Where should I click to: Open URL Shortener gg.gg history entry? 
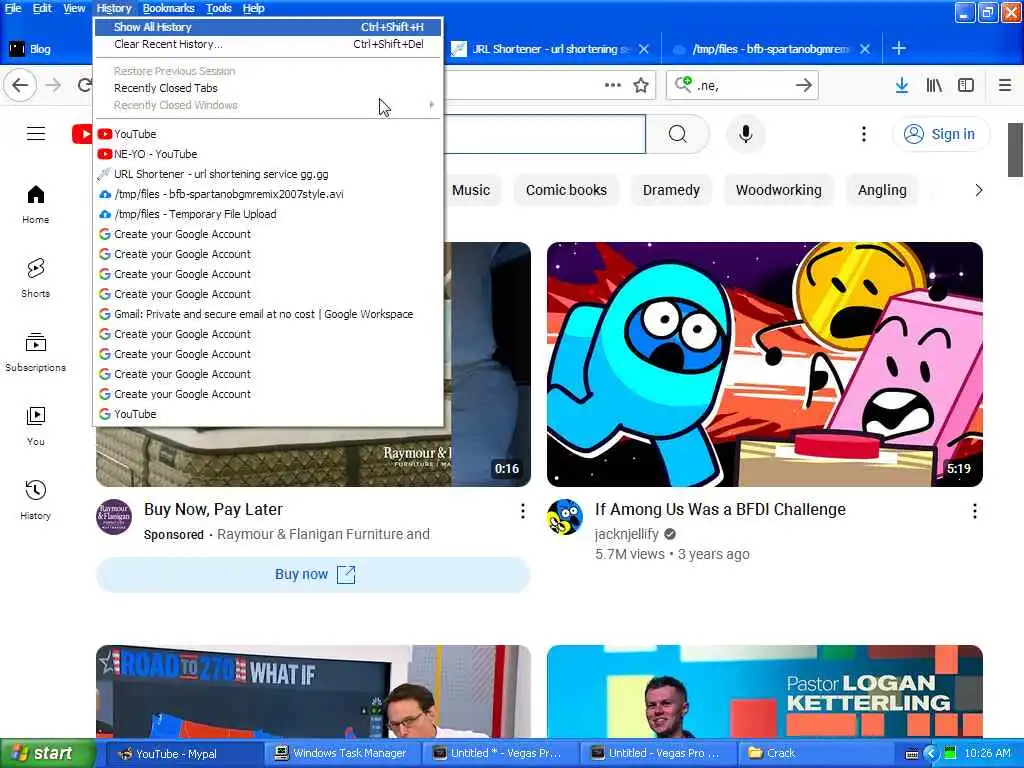click(x=268, y=174)
